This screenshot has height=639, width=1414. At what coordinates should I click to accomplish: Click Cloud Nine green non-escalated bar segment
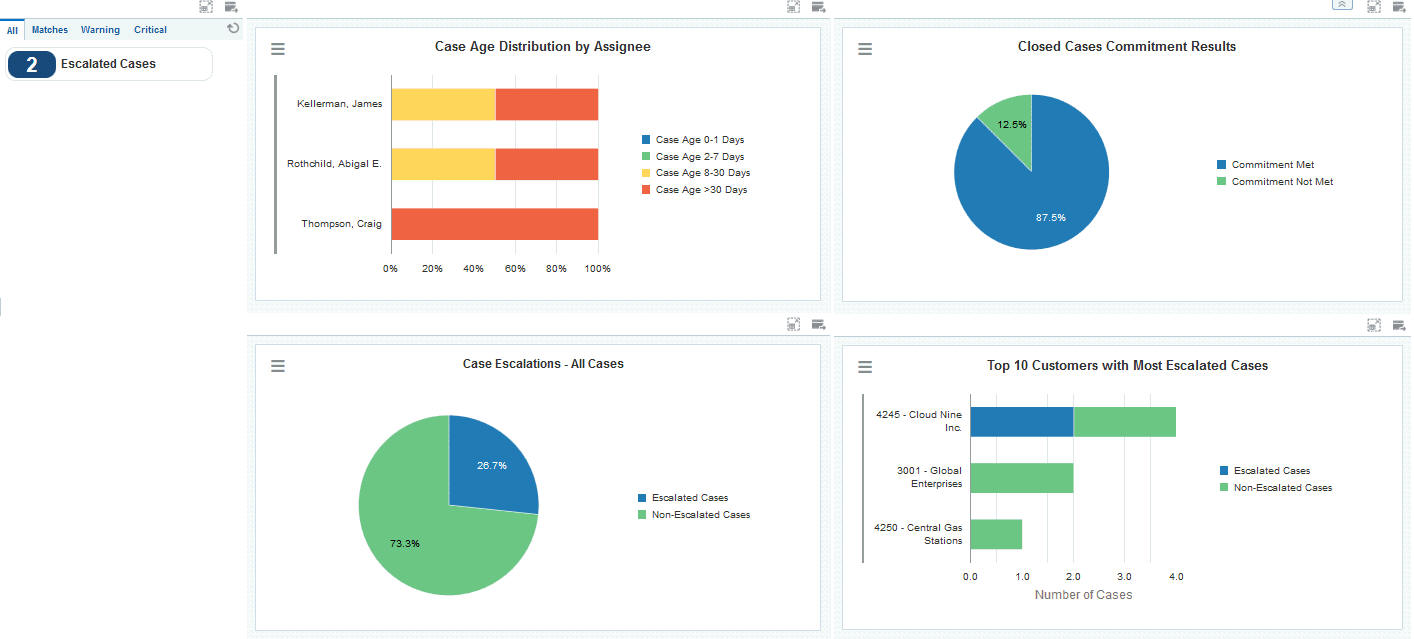1125,422
